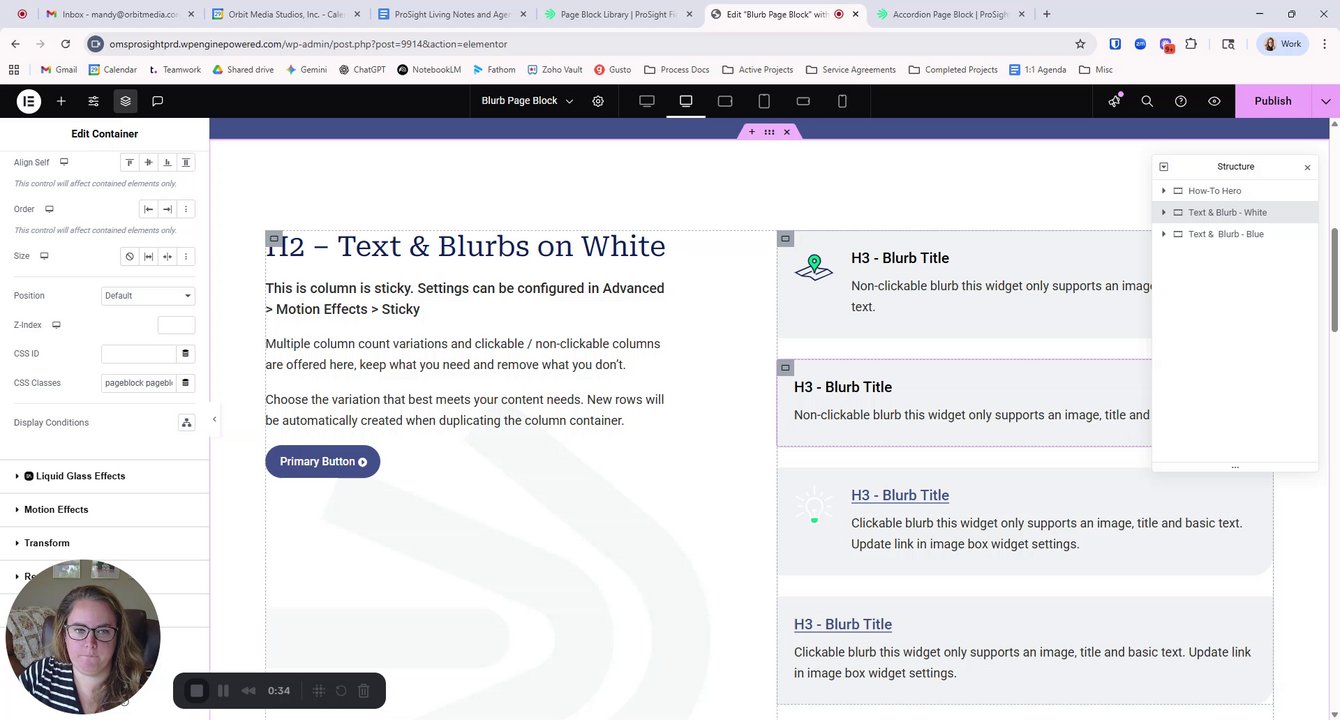Select the mobile portrait preview icon

tap(842, 101)
